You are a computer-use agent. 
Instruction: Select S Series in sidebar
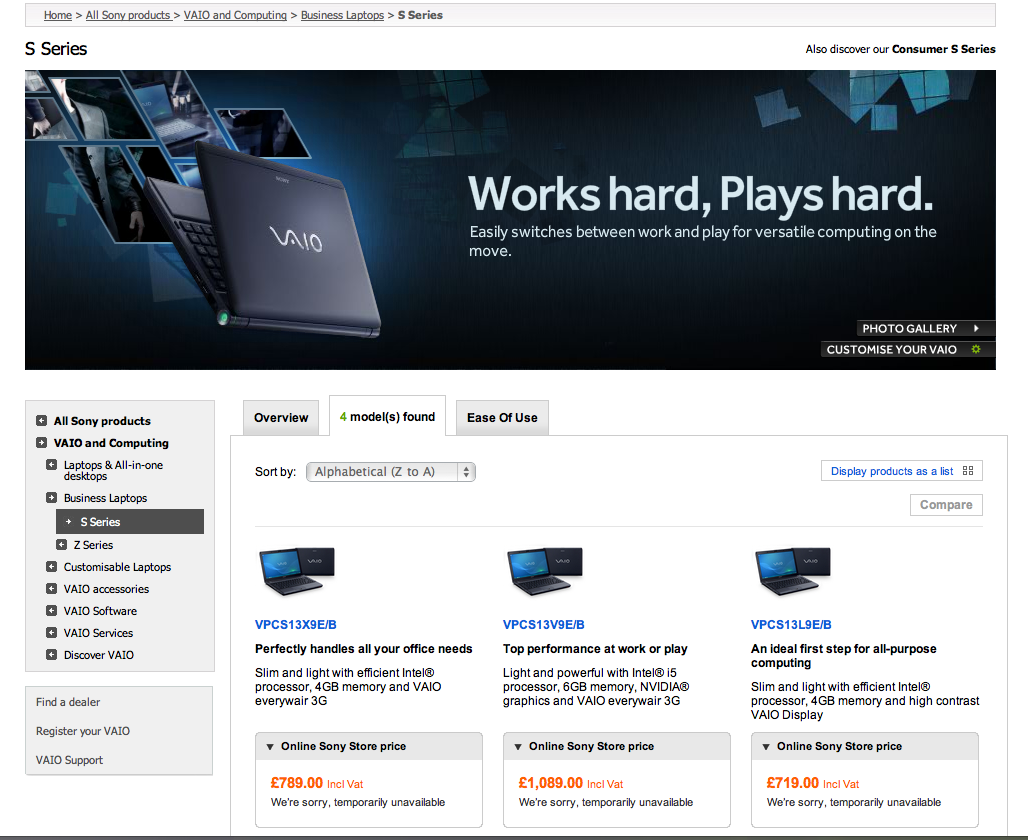click(130, 521)
